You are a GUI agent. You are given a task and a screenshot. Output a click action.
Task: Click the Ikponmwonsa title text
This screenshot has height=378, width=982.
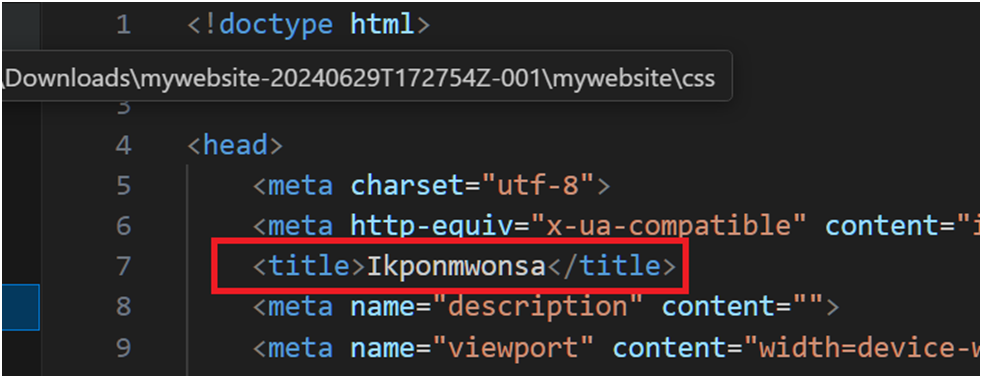[457, 268]
